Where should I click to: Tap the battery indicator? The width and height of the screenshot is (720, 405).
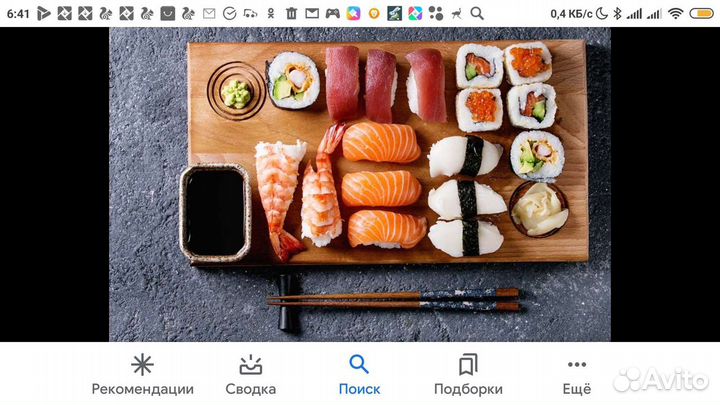pos(701,14)
